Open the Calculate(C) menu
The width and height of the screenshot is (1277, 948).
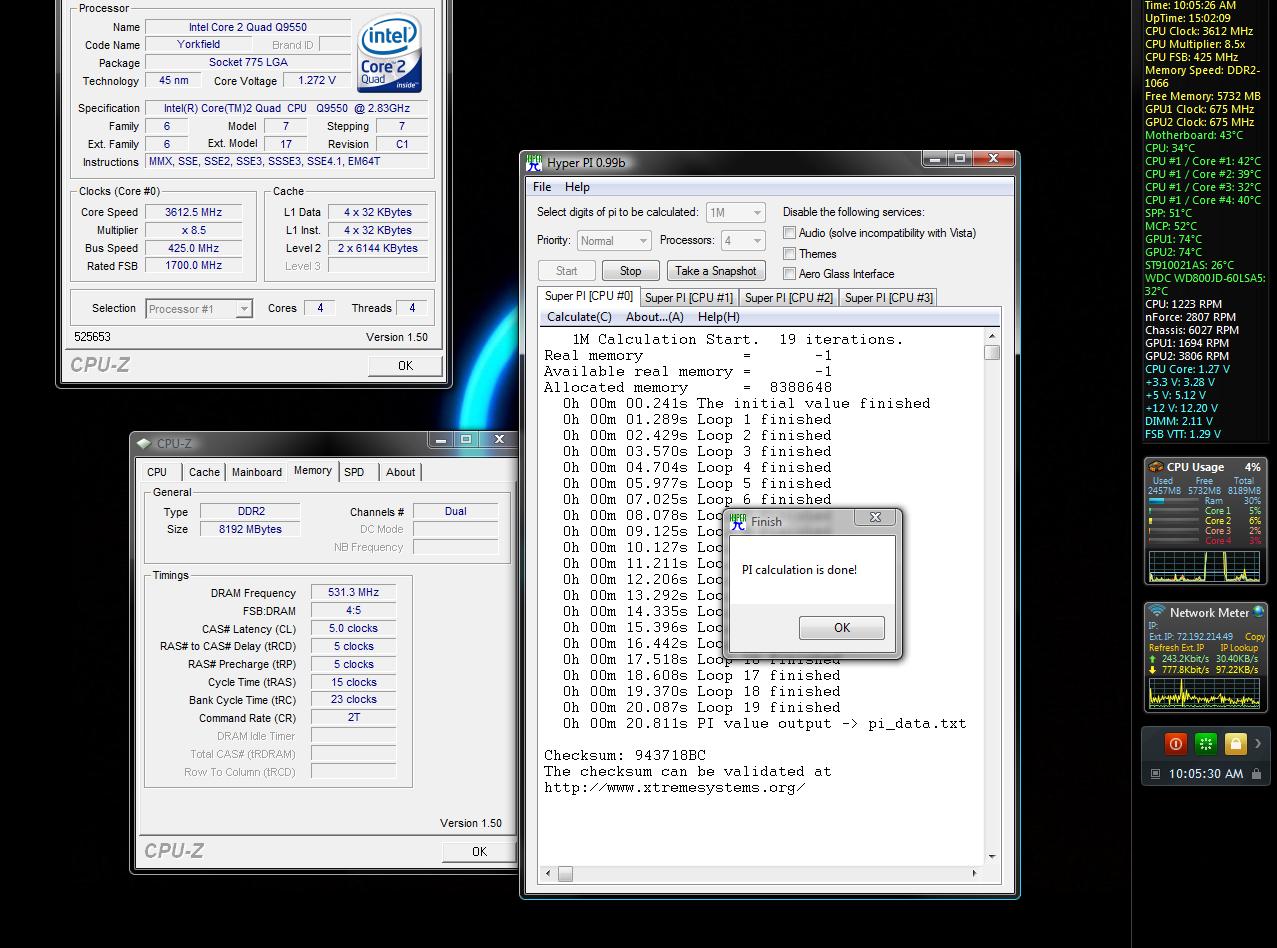coord(579,317)
